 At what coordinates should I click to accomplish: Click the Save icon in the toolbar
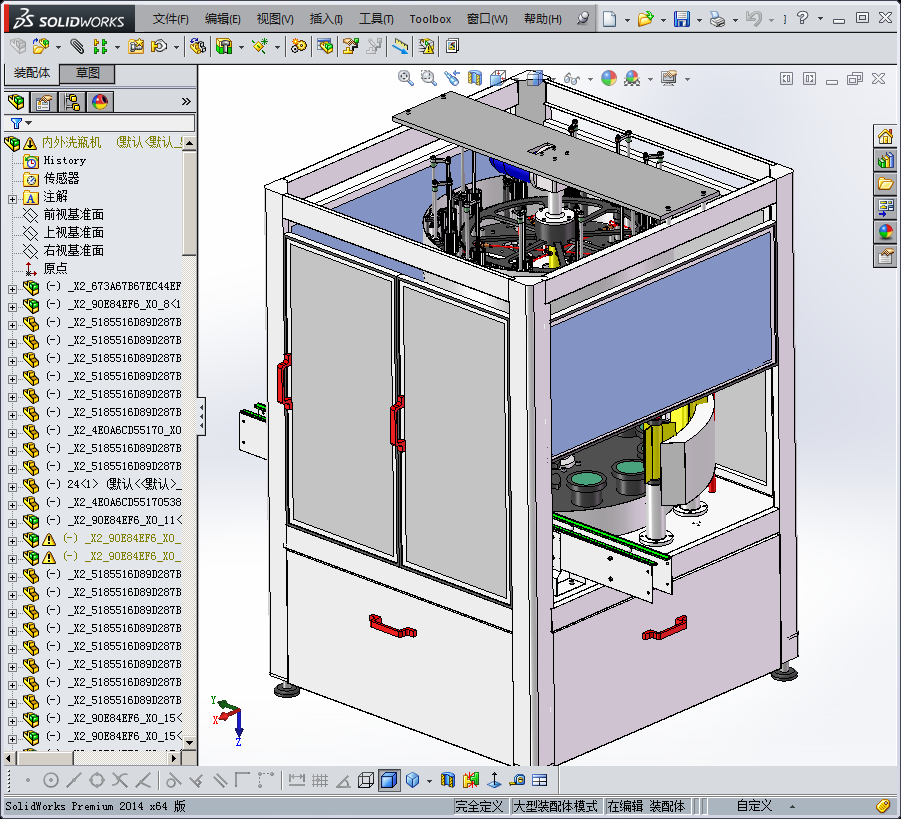(x=681, y=19)
